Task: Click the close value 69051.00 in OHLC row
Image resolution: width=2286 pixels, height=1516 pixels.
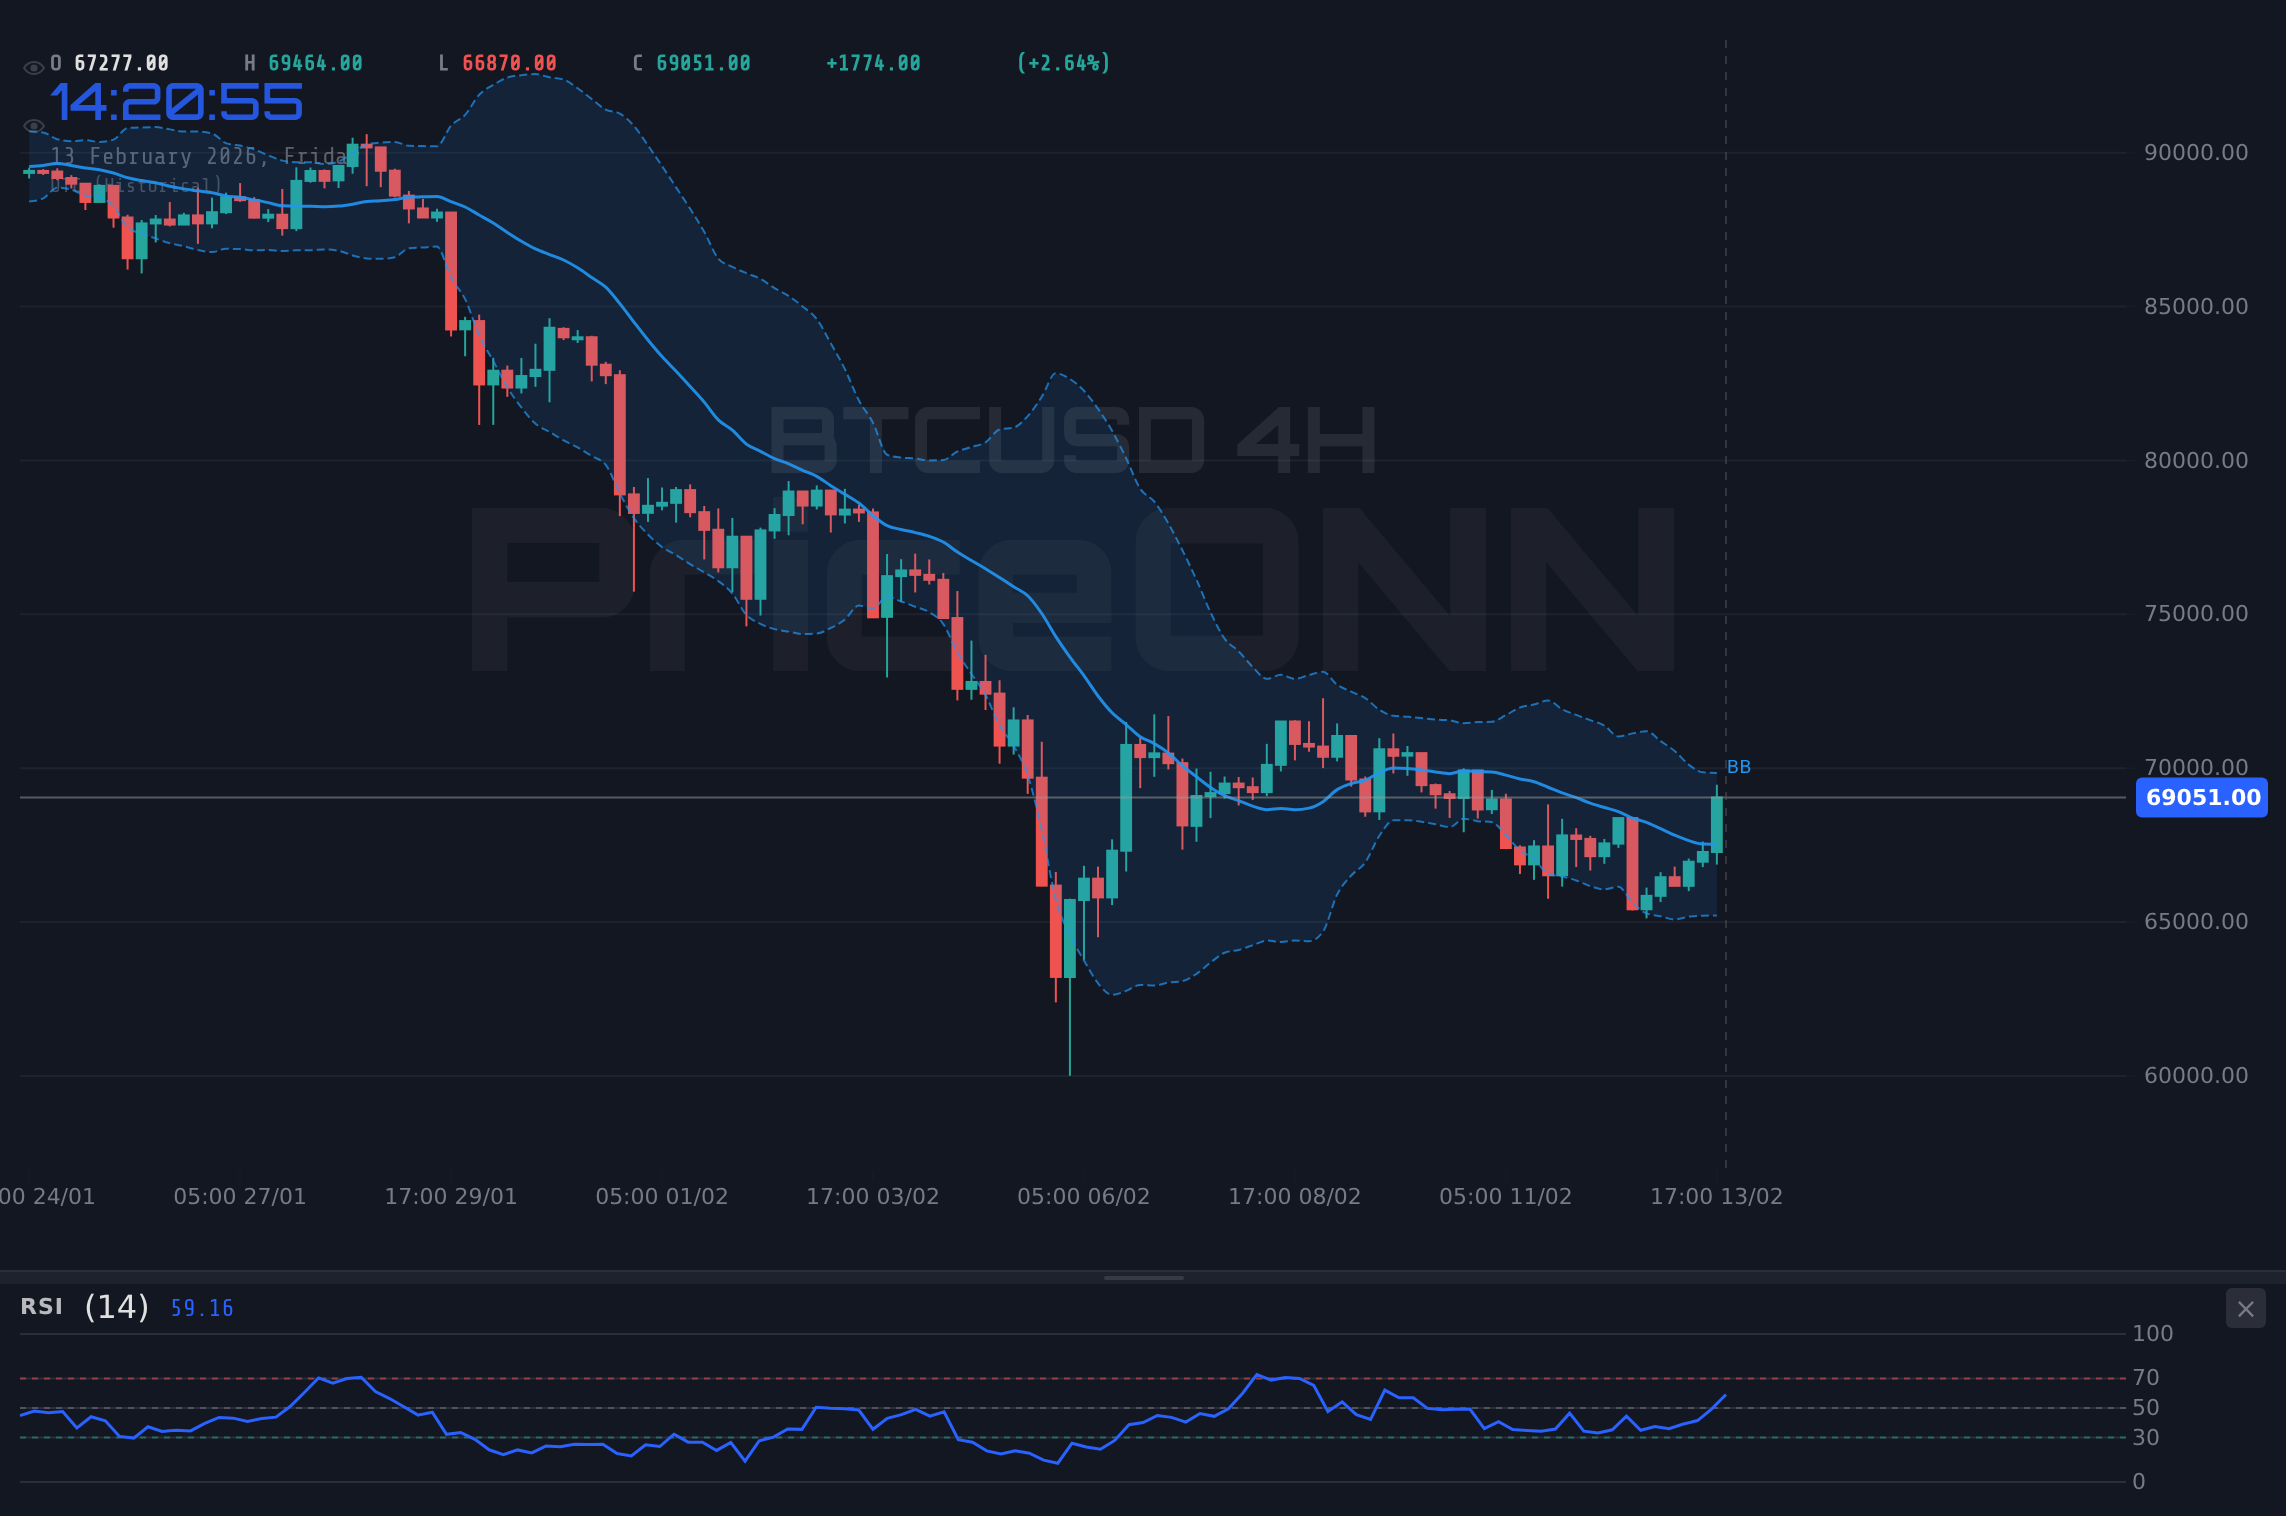Action: [x=703, y=63]
